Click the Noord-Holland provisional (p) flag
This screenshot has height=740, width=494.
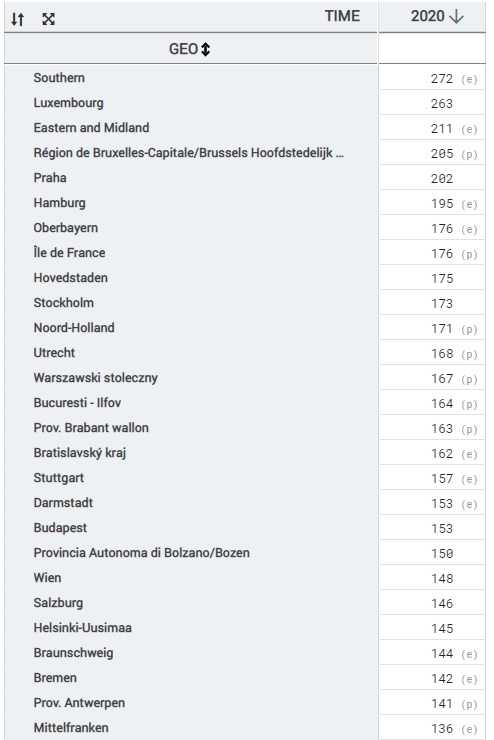(x=469, y=329)
